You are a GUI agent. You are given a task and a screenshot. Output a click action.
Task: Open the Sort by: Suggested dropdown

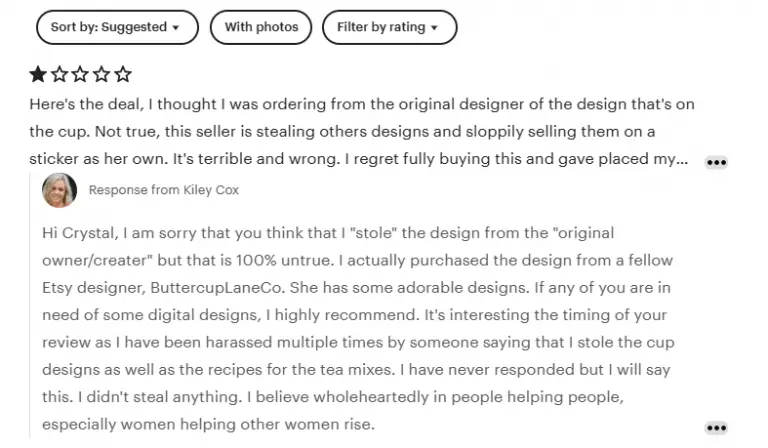[116, 27]
